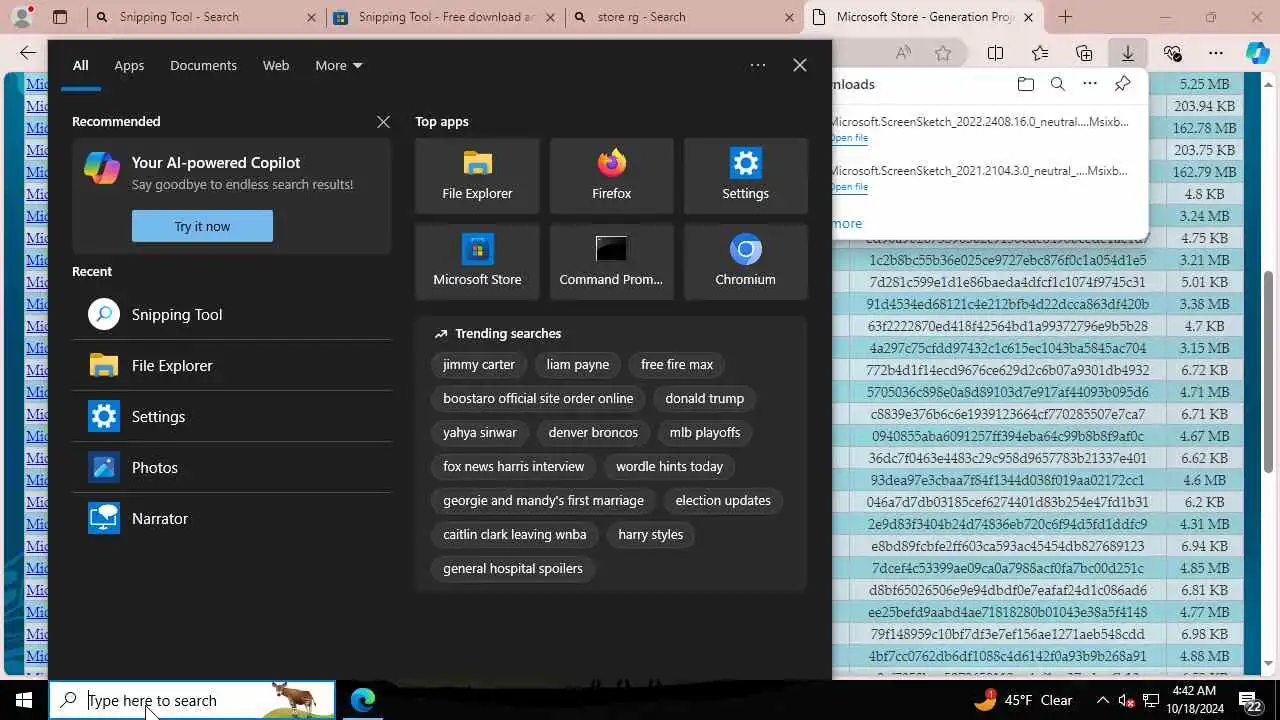Select the Apps search filter tab
Screen dimensions: 1280x720
[129, 65]
